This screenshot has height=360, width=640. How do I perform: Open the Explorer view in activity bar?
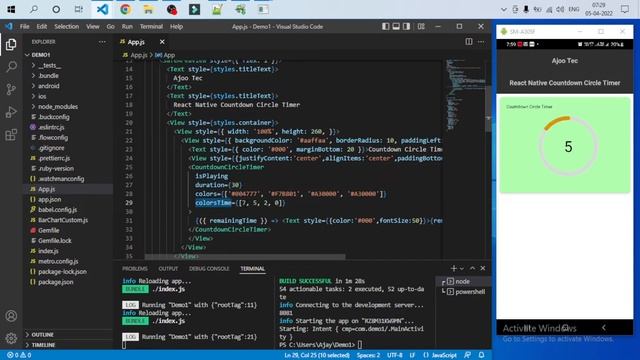click(x=11, y=44)
